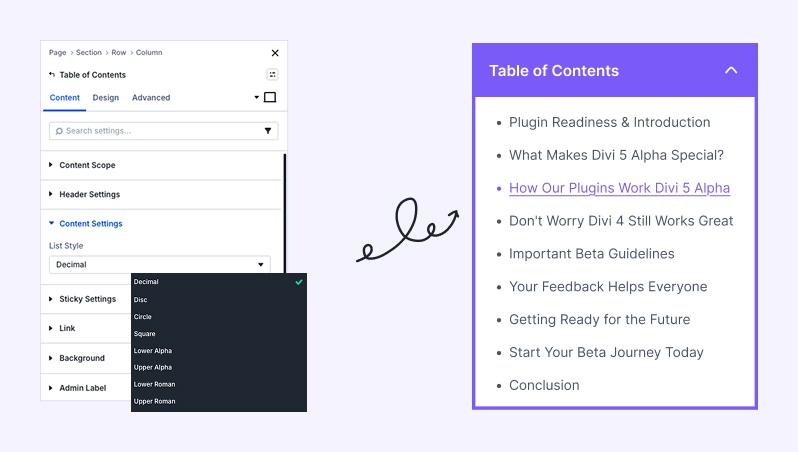
Task: Switch to the Design tab
Action: [106, 98]
